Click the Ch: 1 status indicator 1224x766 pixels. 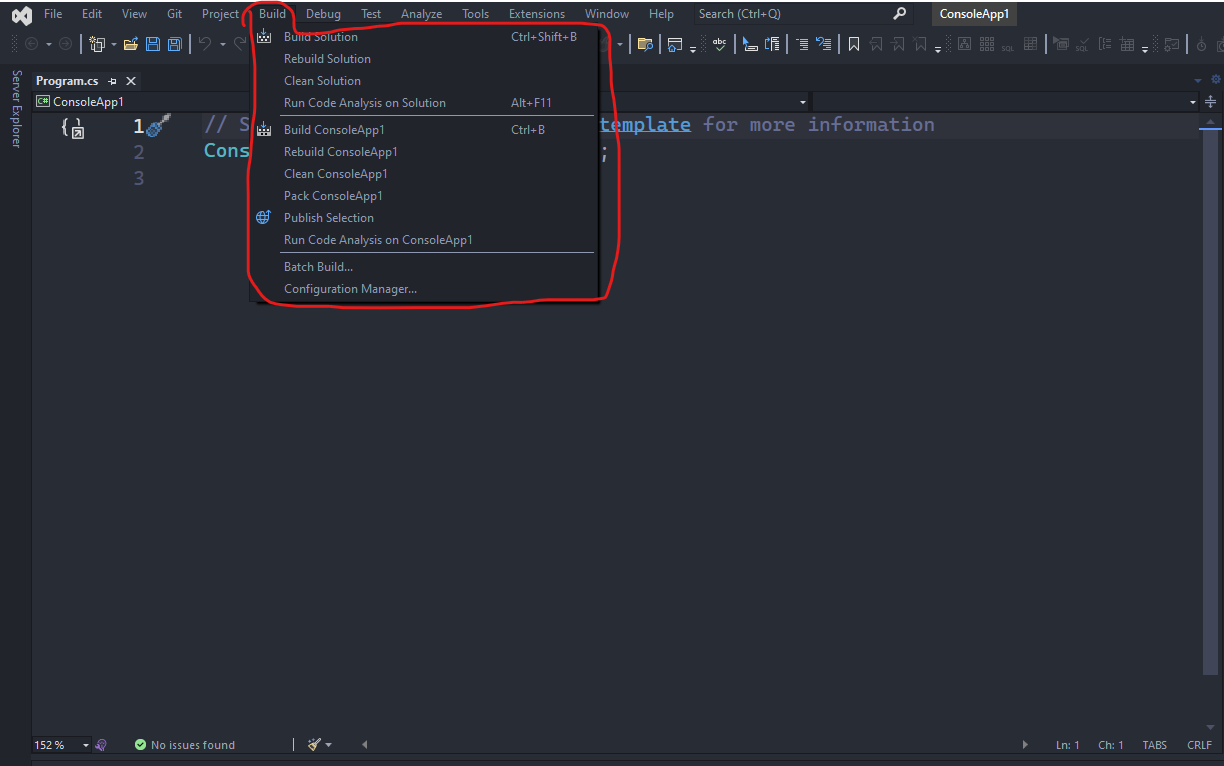point(1110,745)
